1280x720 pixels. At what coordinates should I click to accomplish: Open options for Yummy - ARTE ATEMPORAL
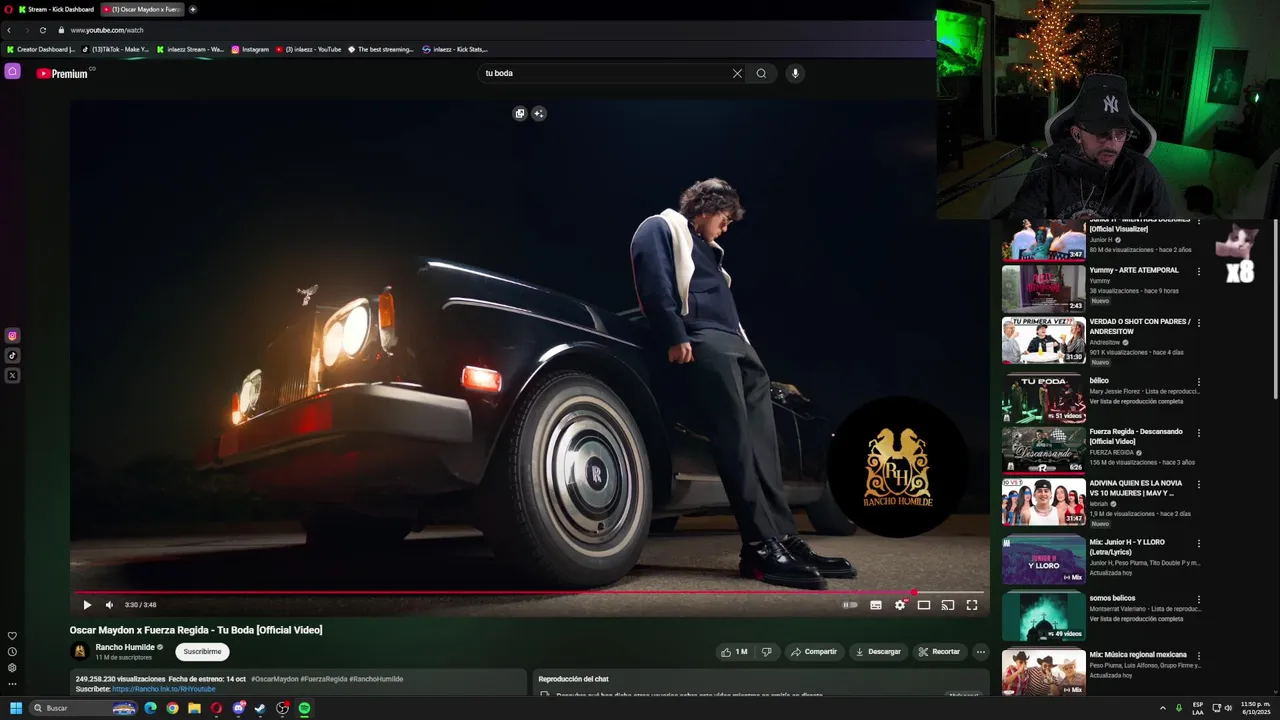tap(1199, 271)
